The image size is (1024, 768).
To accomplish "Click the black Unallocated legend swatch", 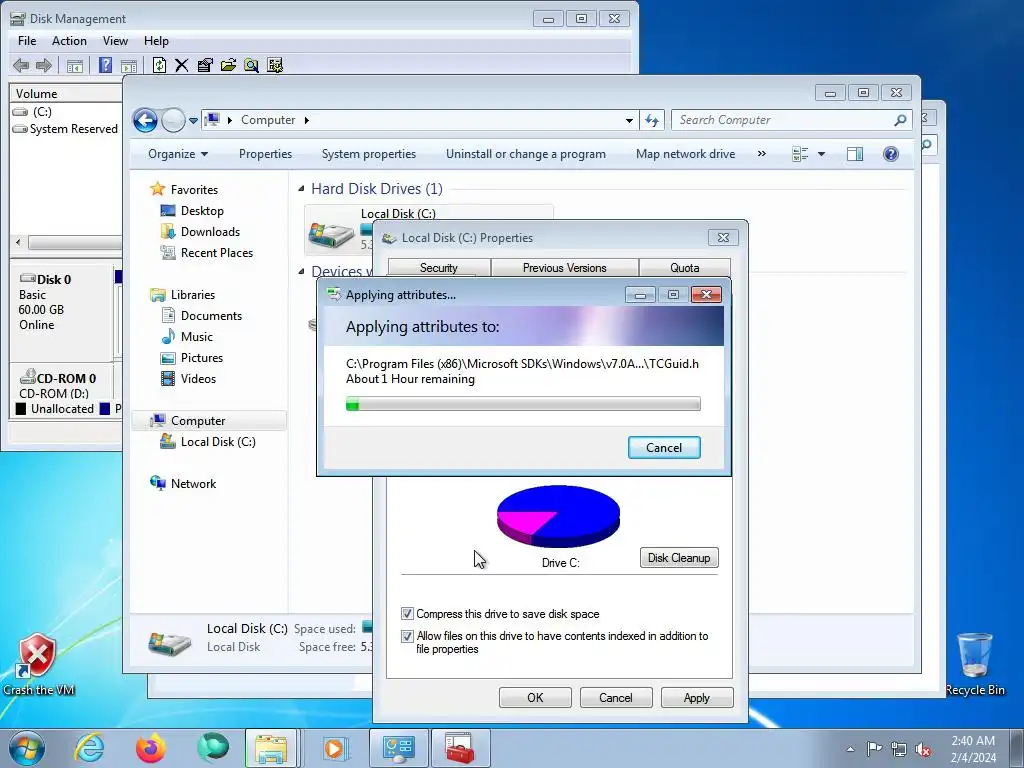I will click(21, 409).
